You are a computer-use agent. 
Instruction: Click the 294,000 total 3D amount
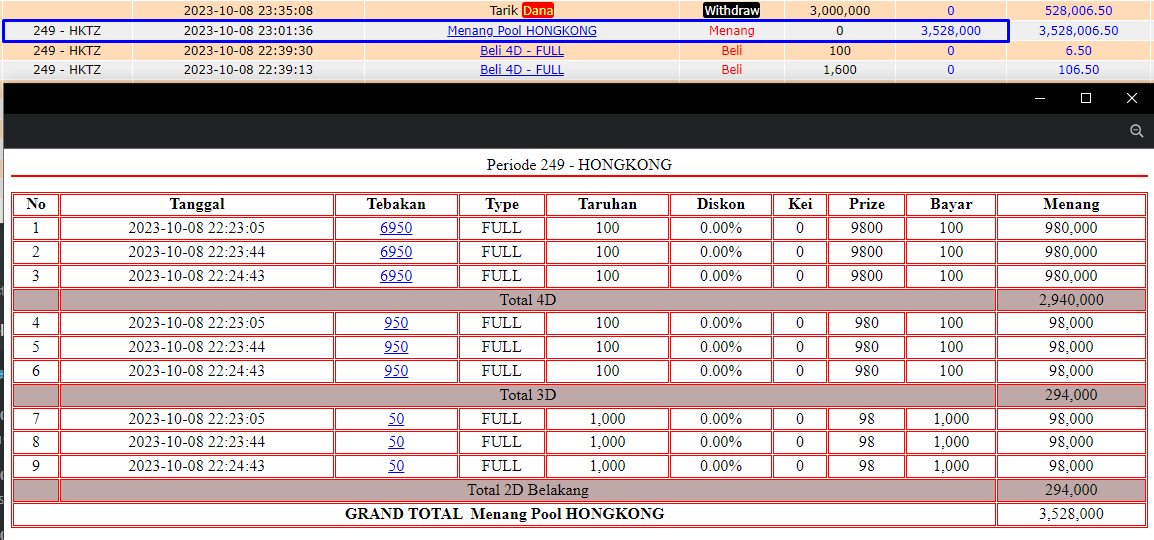pos(1071,395)
